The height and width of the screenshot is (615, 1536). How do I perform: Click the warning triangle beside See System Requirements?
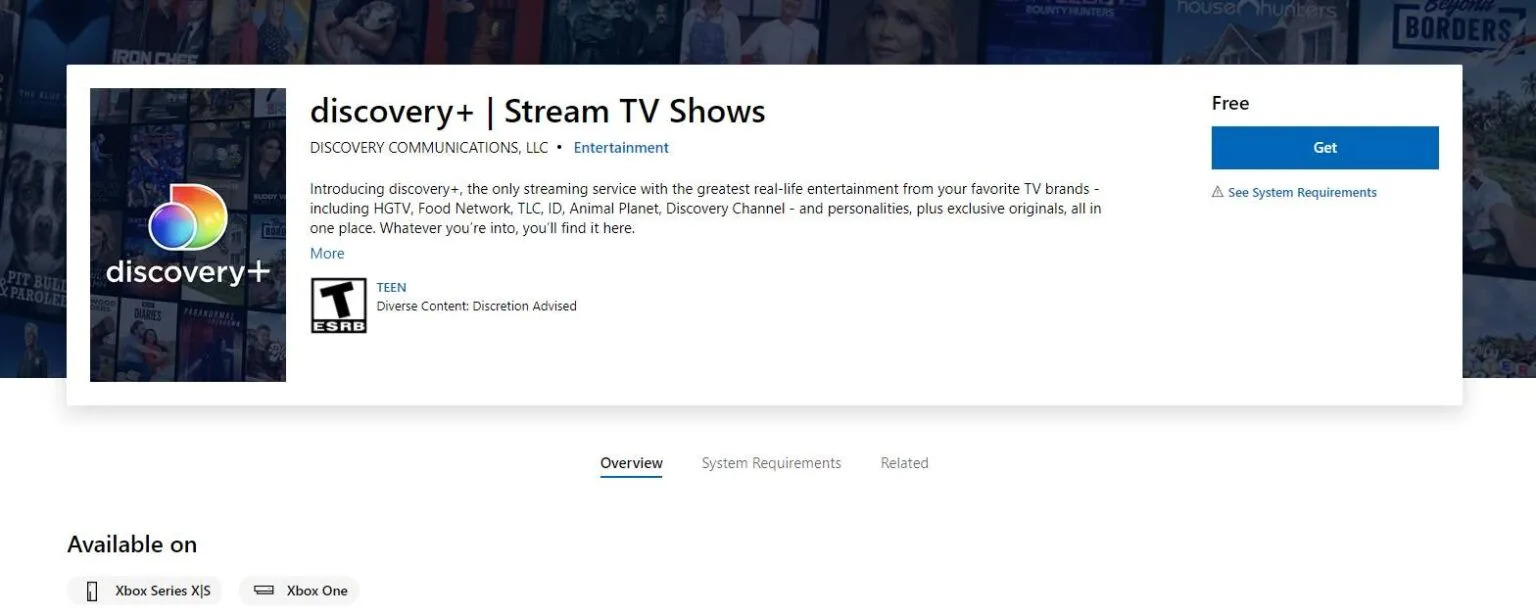(x=1217, y=192)
